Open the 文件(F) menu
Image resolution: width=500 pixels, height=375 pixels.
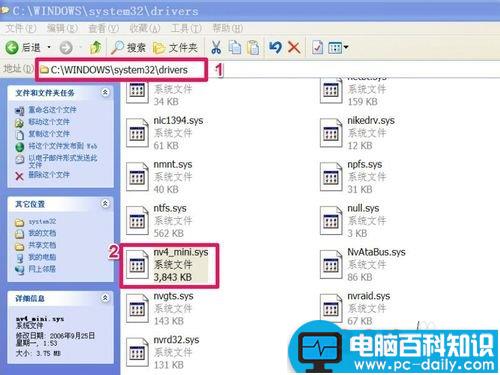[x=21, y=28]
